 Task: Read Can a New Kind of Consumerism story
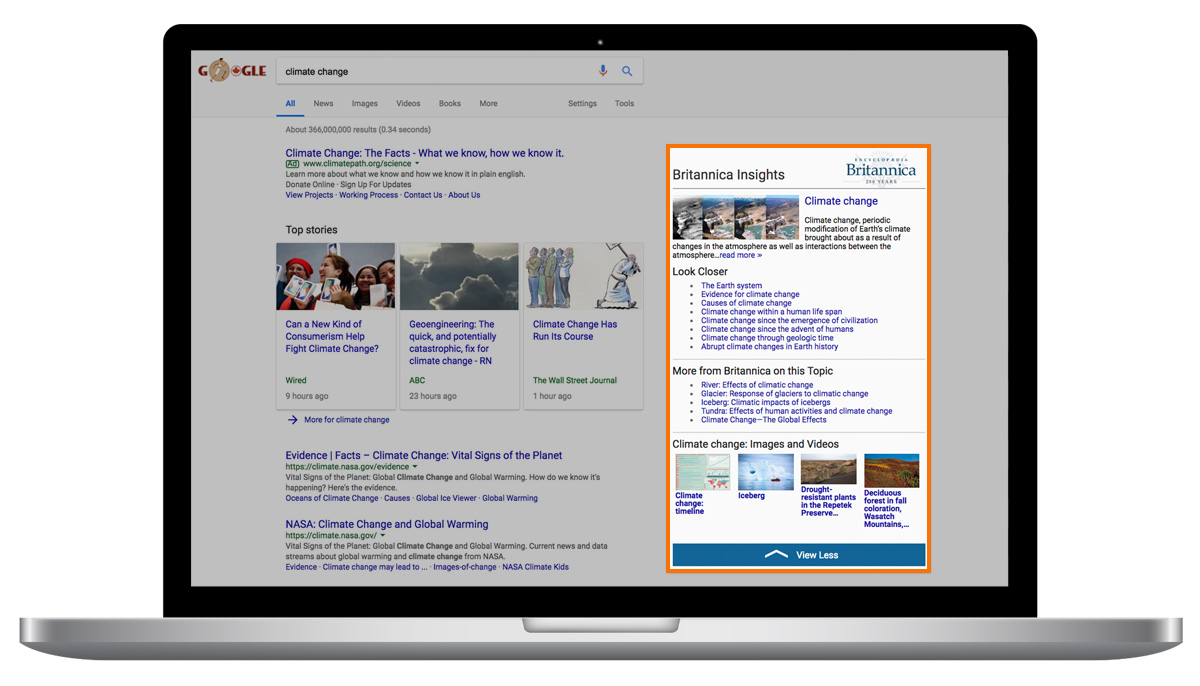point(332,336)
